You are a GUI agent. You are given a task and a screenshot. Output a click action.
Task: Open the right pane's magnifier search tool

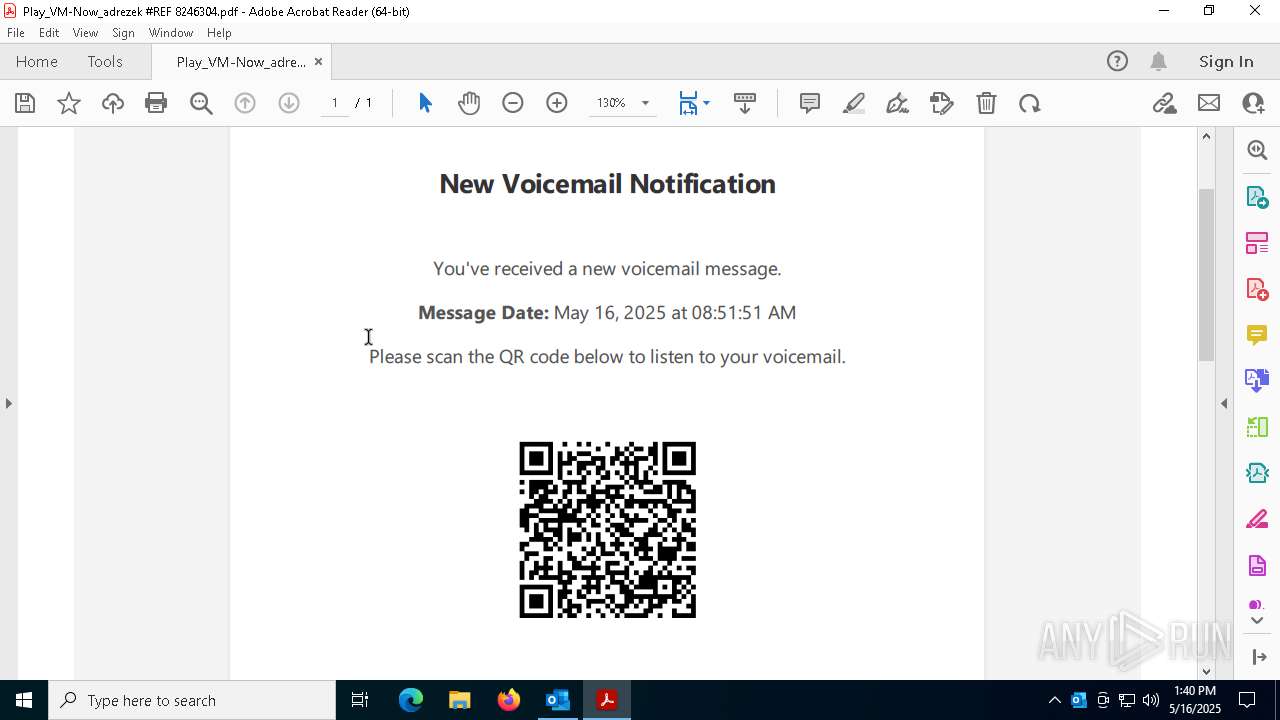pos(1257,150)
